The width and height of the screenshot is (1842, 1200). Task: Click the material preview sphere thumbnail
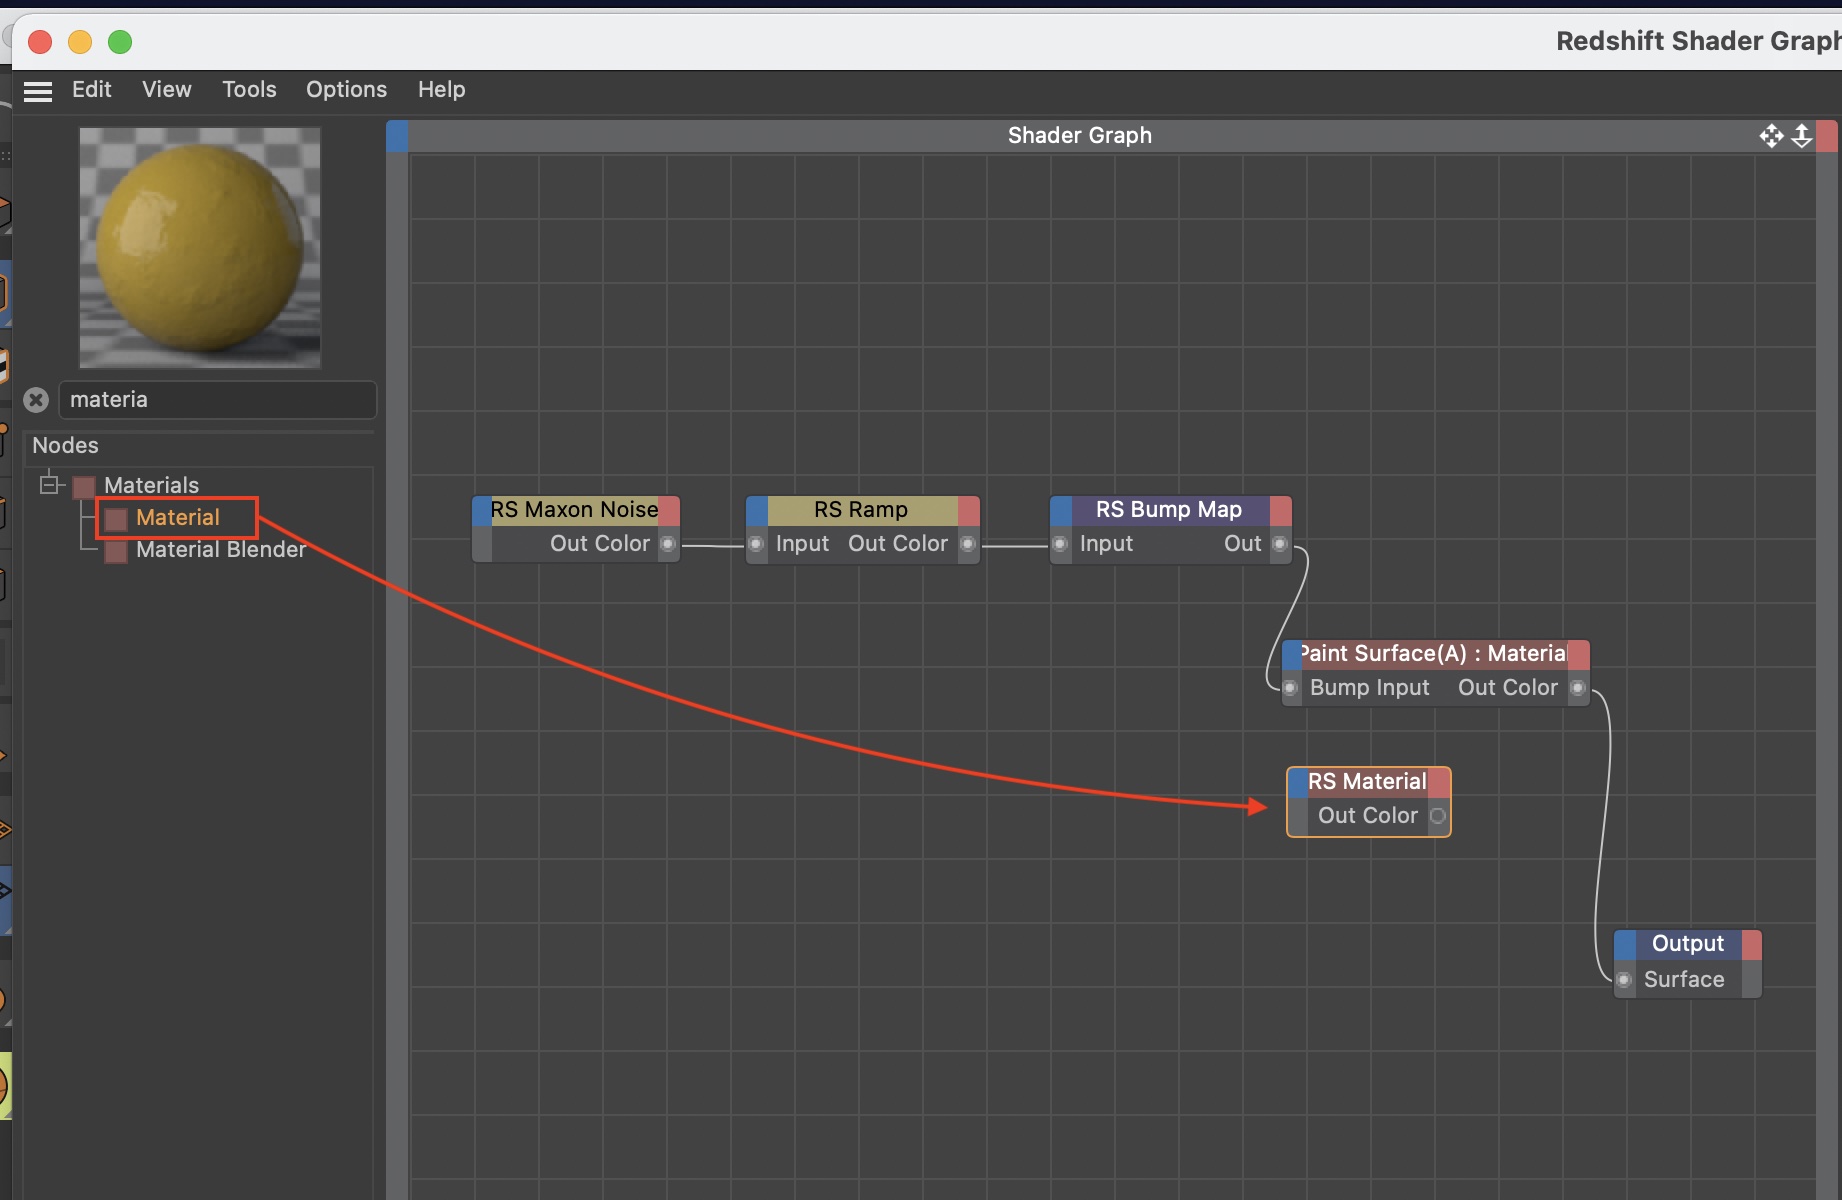click(200, 247)
